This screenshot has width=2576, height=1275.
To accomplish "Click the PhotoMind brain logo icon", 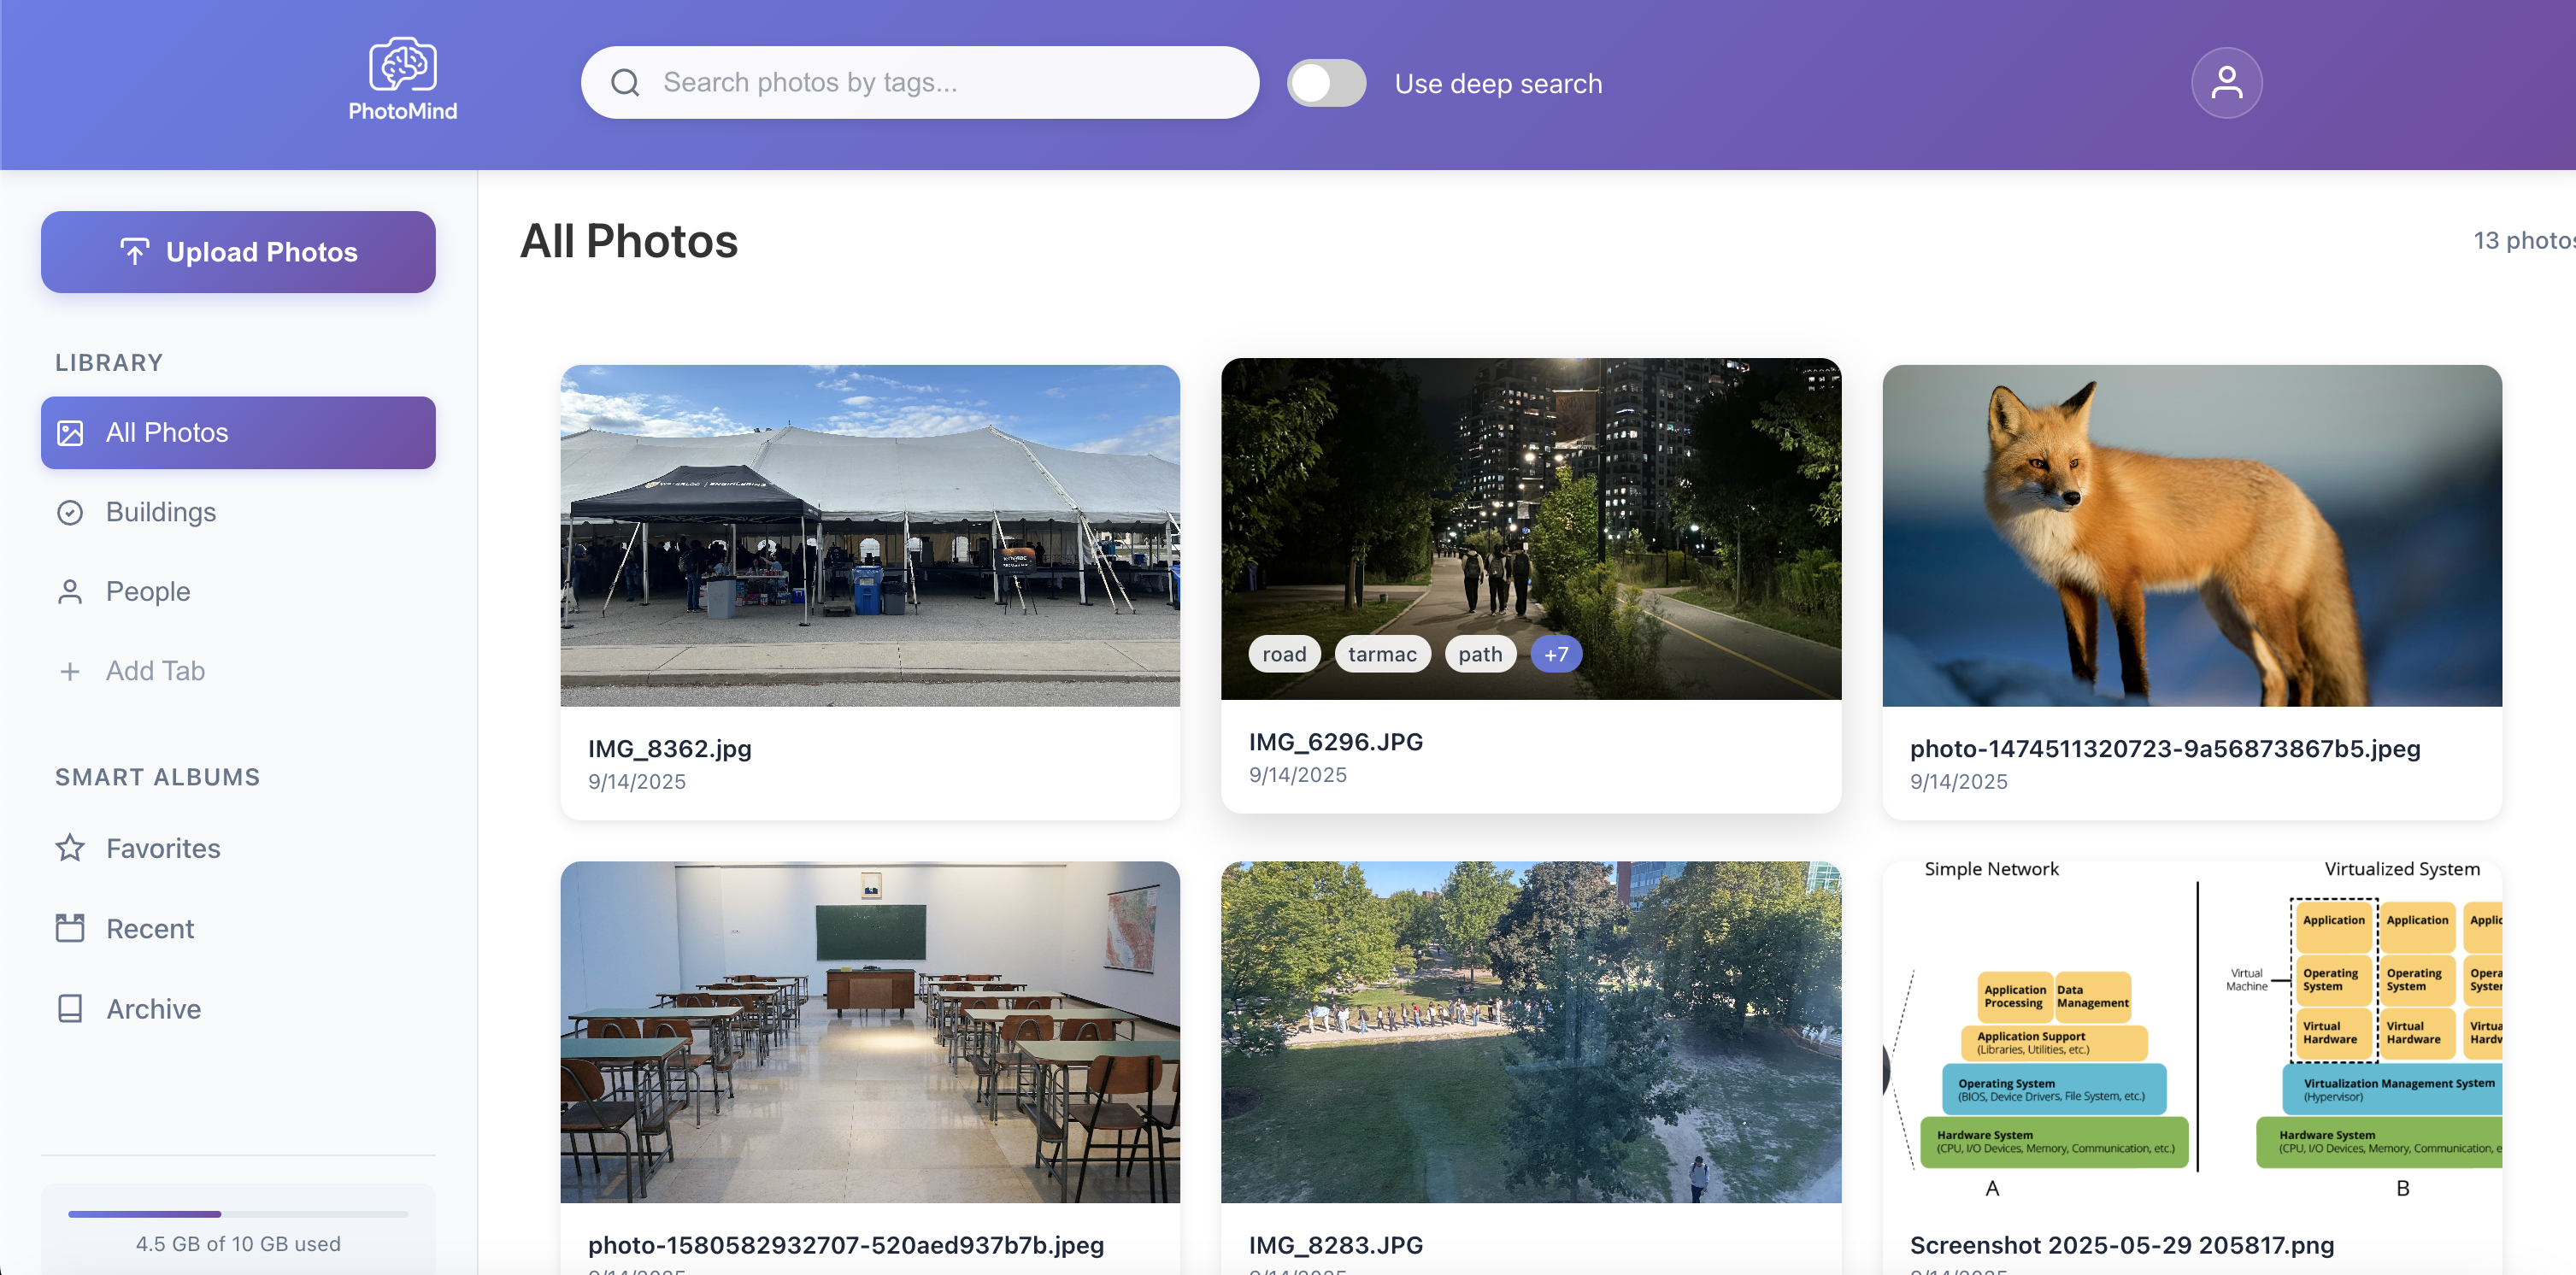I will click(402, 65).
